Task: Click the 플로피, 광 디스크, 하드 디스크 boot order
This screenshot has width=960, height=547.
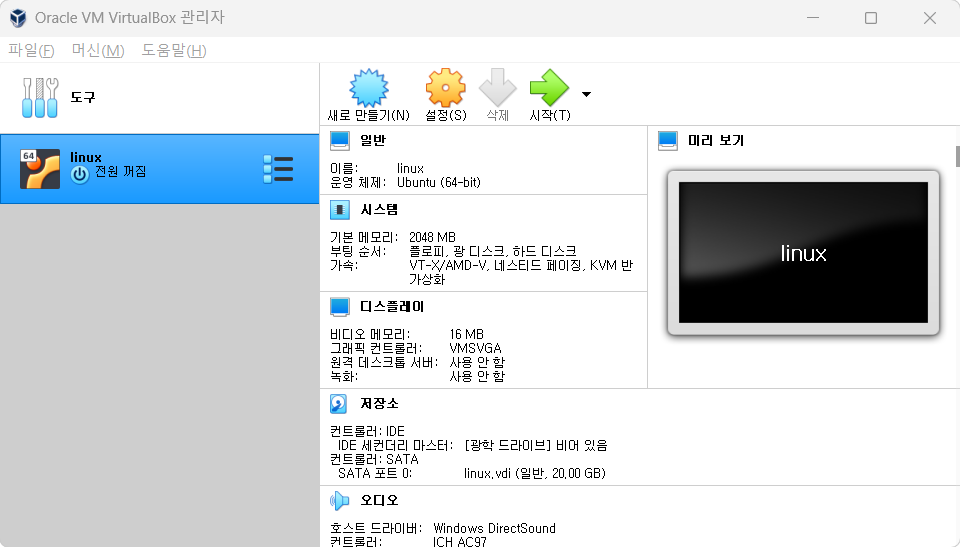Action: point(493,251)
